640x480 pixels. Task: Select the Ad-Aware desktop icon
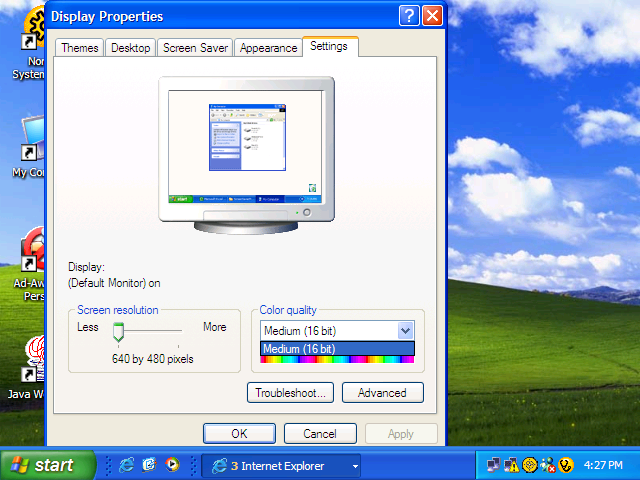point(29,264)
